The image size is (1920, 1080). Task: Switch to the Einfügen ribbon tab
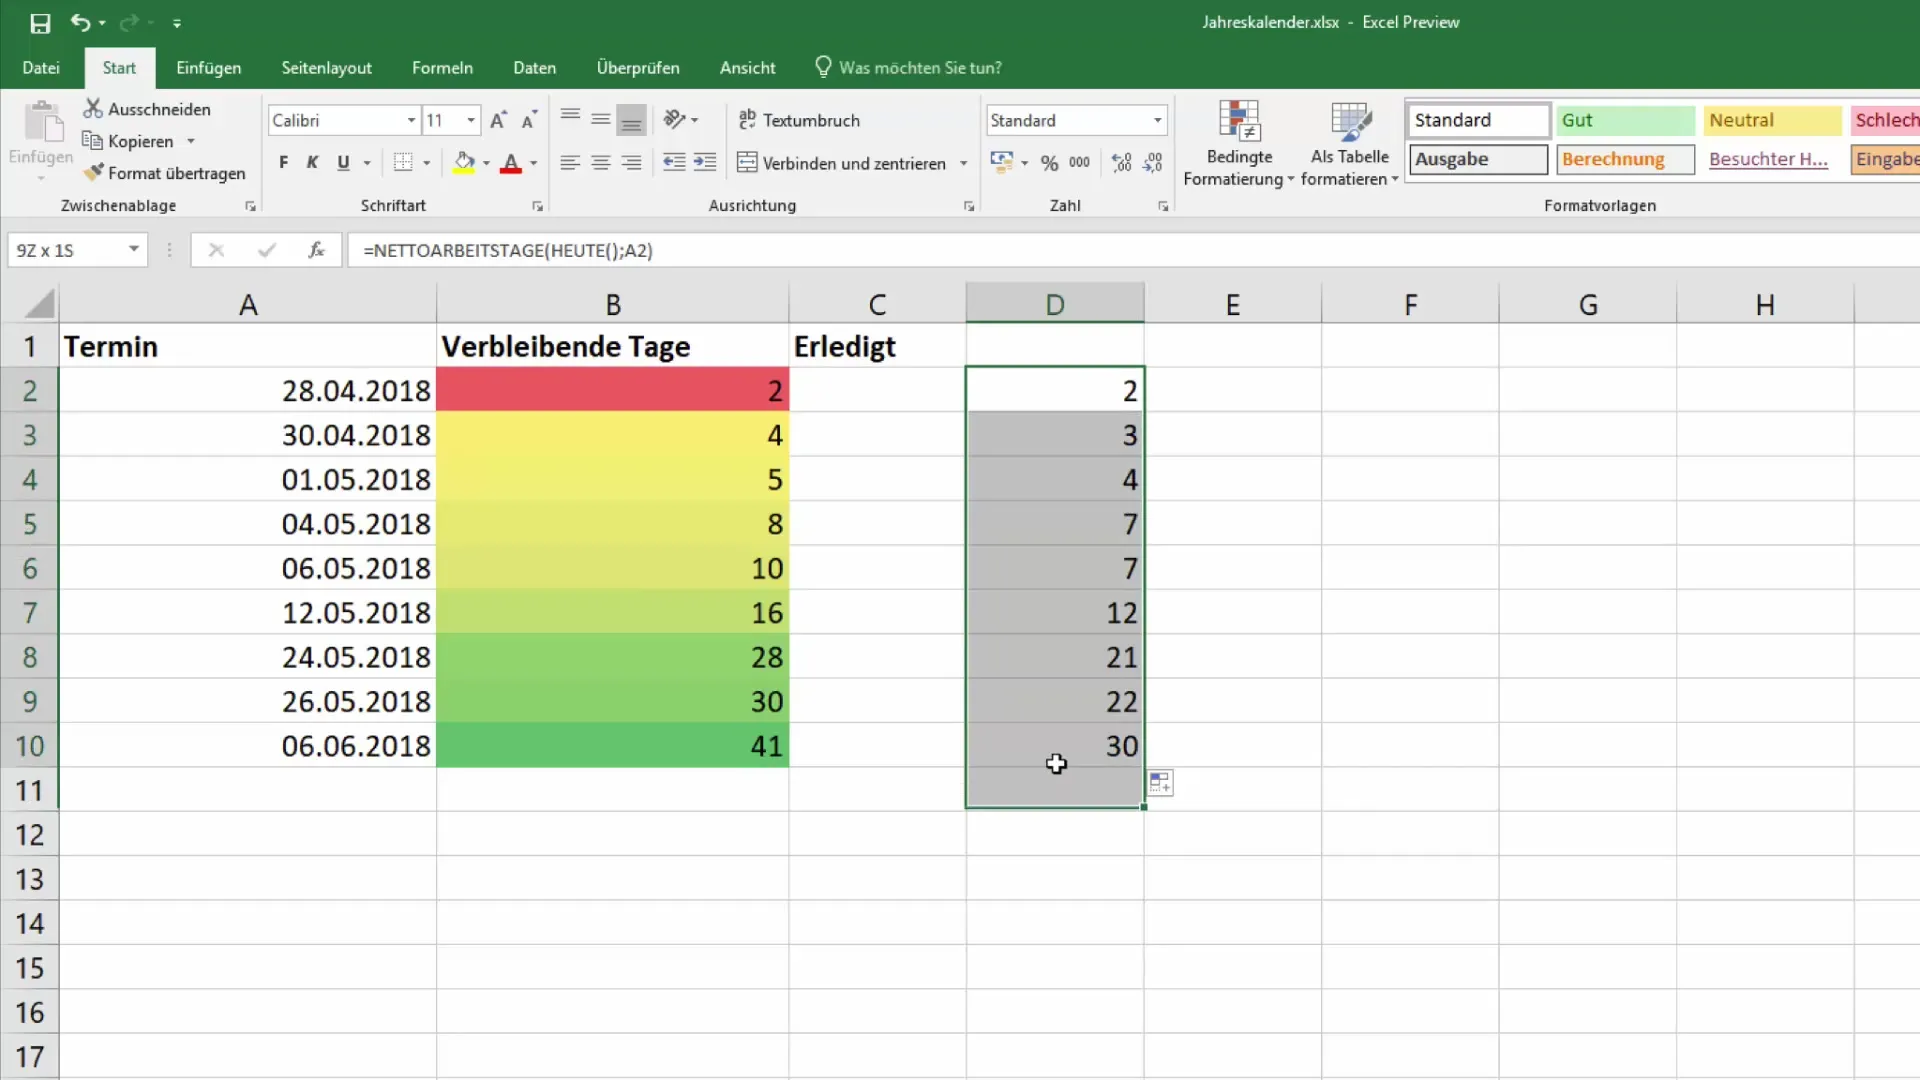pos(209,67)
